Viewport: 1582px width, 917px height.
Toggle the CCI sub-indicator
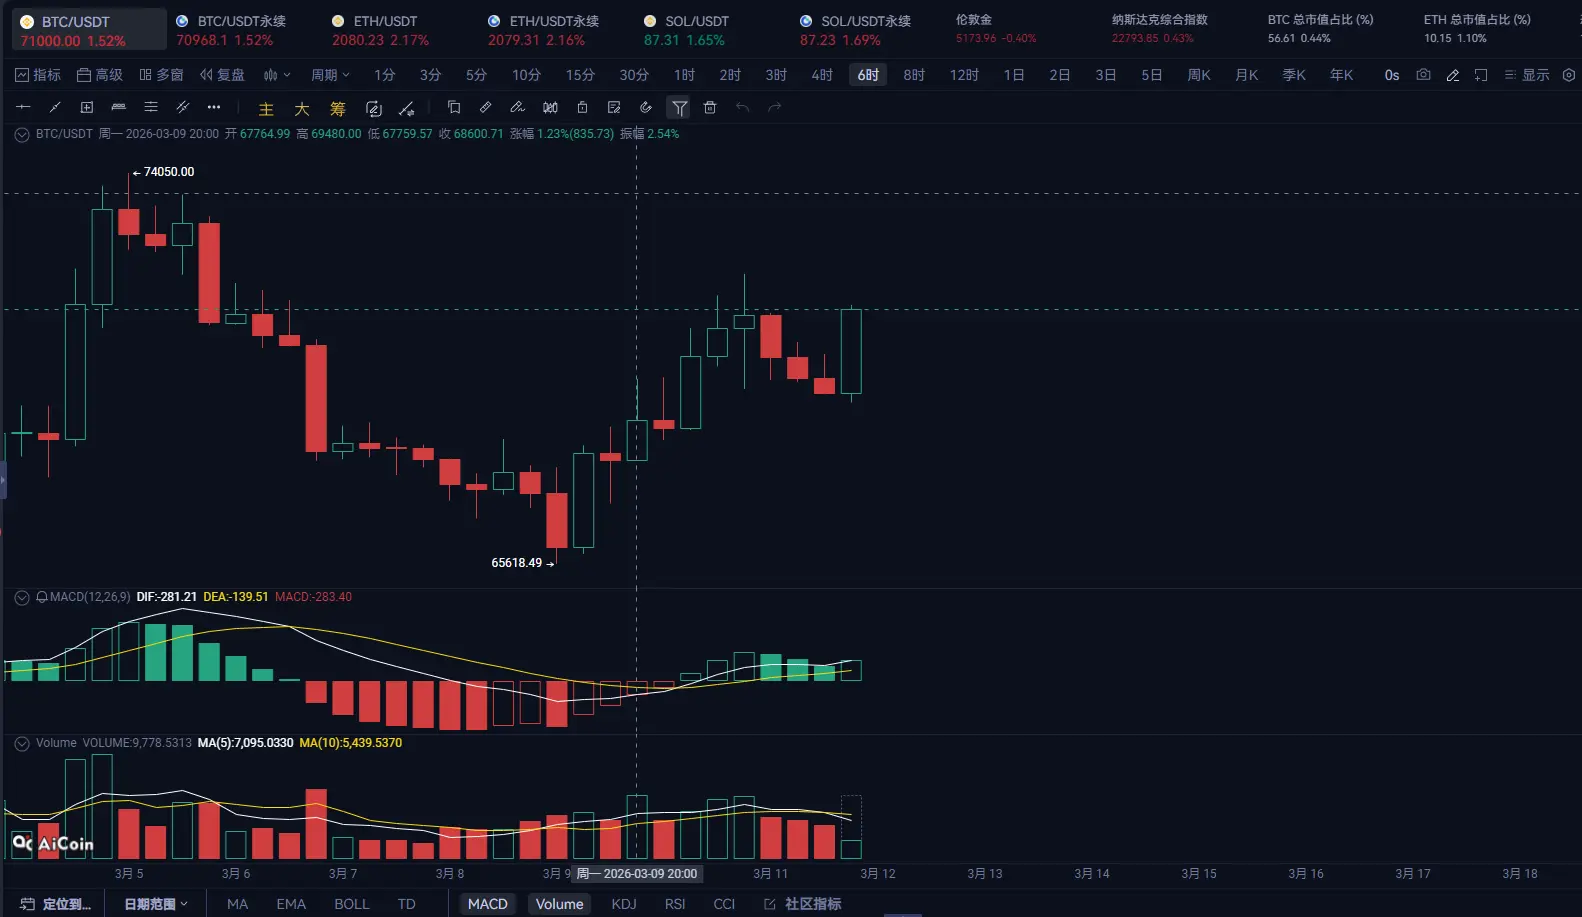[724, 904]
